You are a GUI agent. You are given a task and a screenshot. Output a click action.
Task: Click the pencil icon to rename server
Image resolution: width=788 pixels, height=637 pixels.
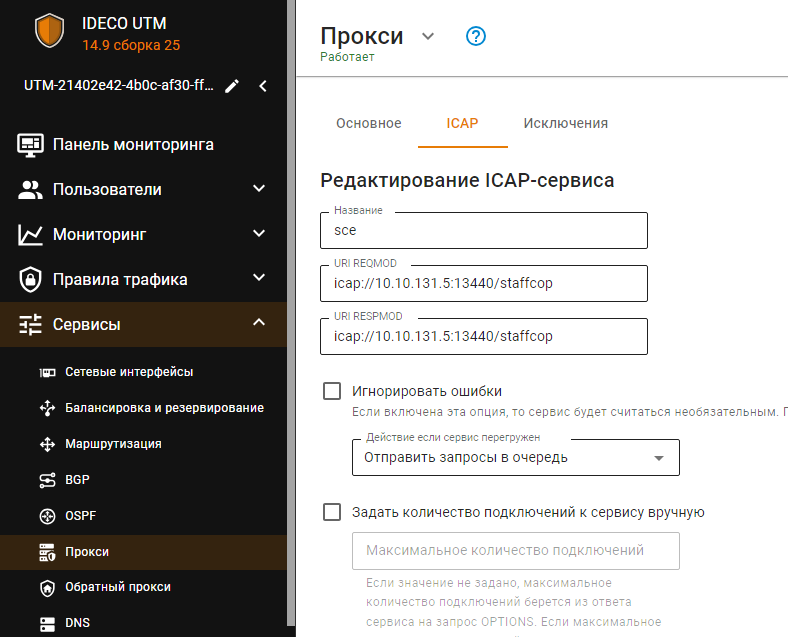[232, 86]
